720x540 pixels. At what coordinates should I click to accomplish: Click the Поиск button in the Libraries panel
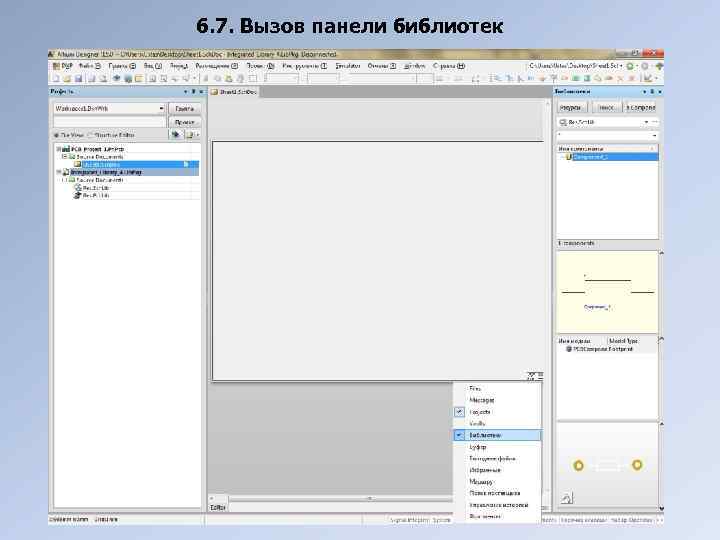[606, 107]
